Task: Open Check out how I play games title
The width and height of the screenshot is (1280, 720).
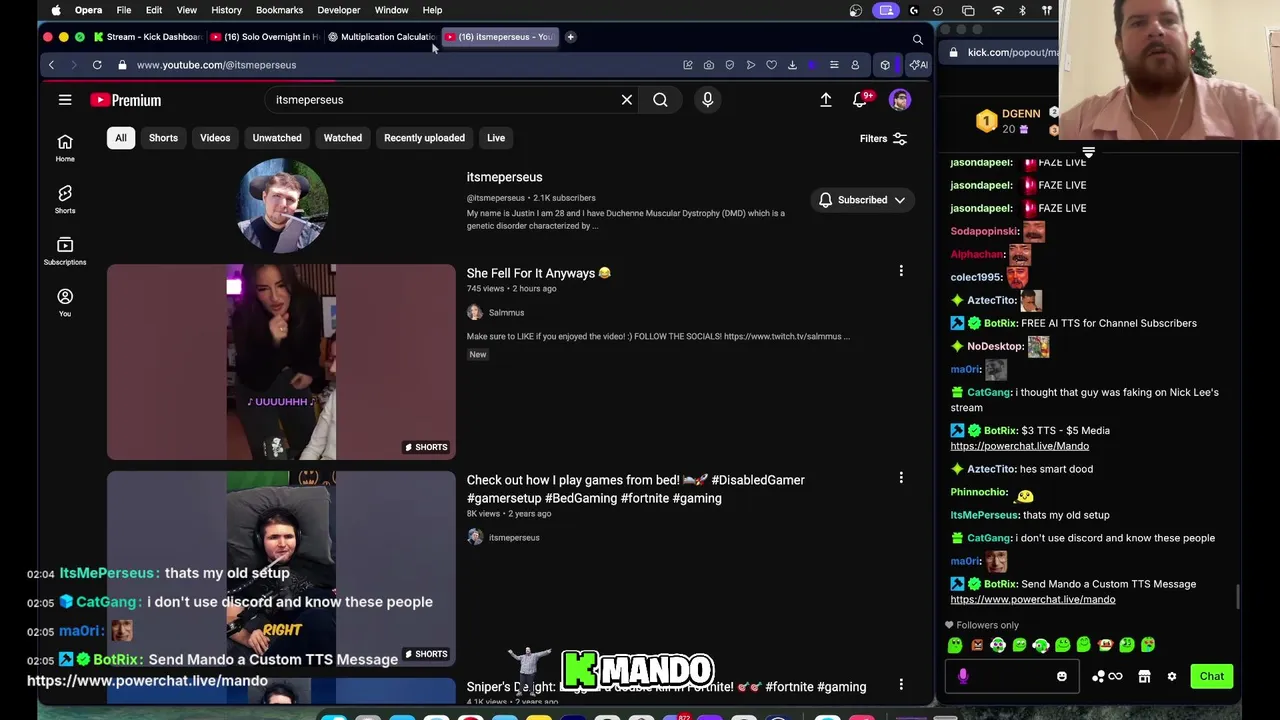Action: [x=635, y=489]
